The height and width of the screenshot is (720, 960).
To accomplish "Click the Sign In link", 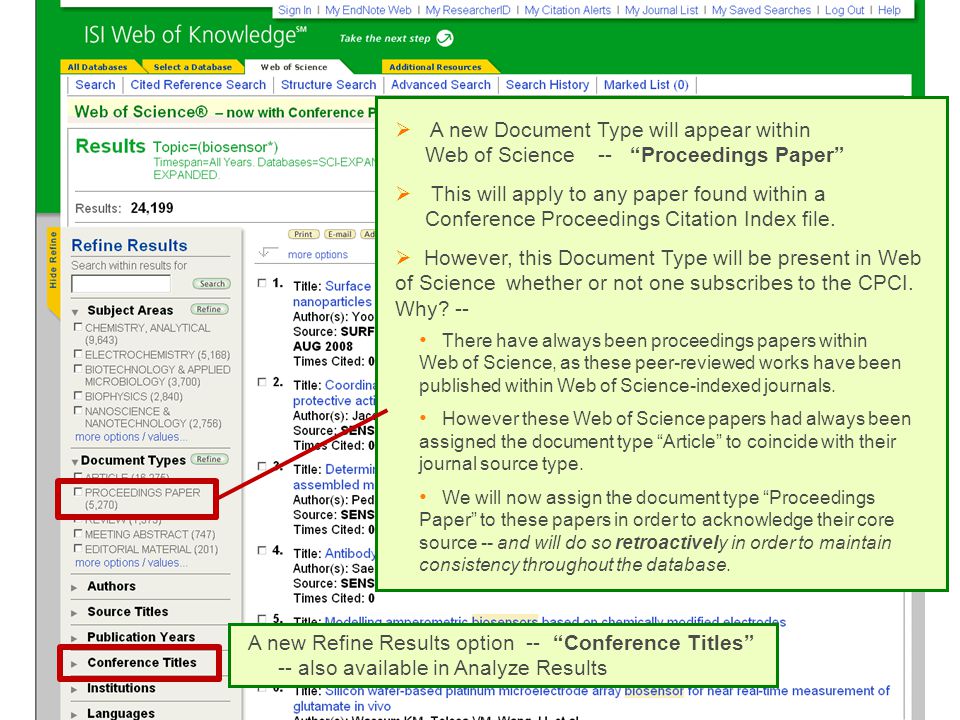I will pos(294,10).
